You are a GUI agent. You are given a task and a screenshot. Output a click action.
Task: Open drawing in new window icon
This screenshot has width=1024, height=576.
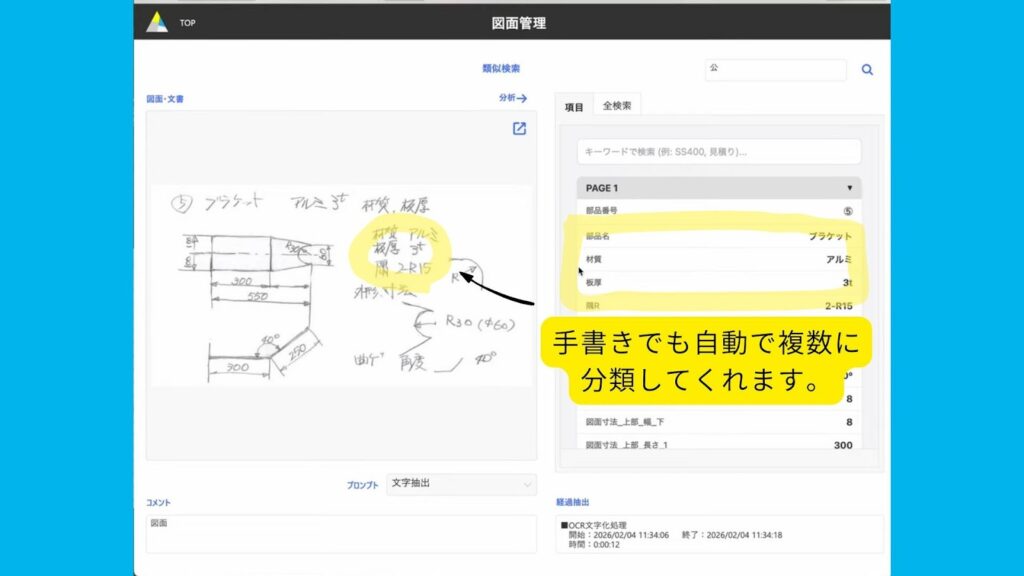click(x=519, y=129)
